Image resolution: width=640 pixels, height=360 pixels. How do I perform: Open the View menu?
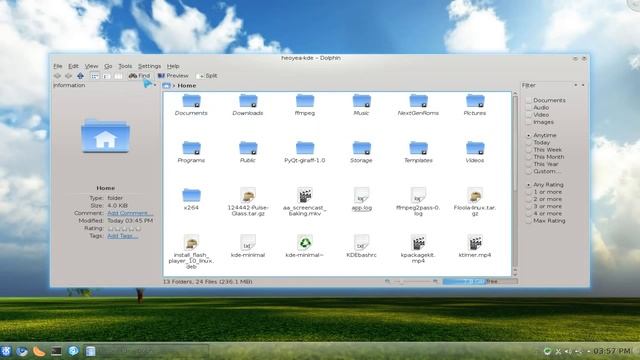tap(91, 66)
